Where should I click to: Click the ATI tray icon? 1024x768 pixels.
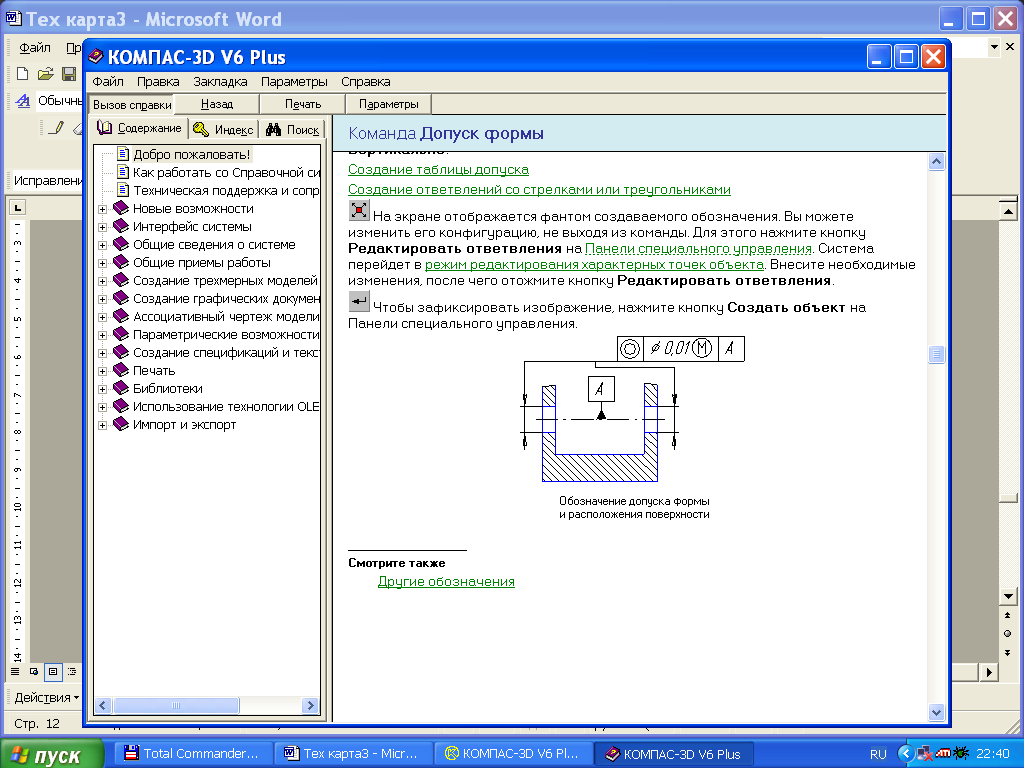[943, 753]
